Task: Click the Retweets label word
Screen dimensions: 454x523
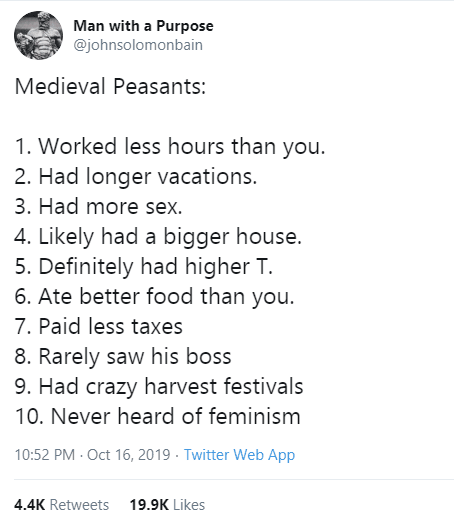Action: coord(79,505)
